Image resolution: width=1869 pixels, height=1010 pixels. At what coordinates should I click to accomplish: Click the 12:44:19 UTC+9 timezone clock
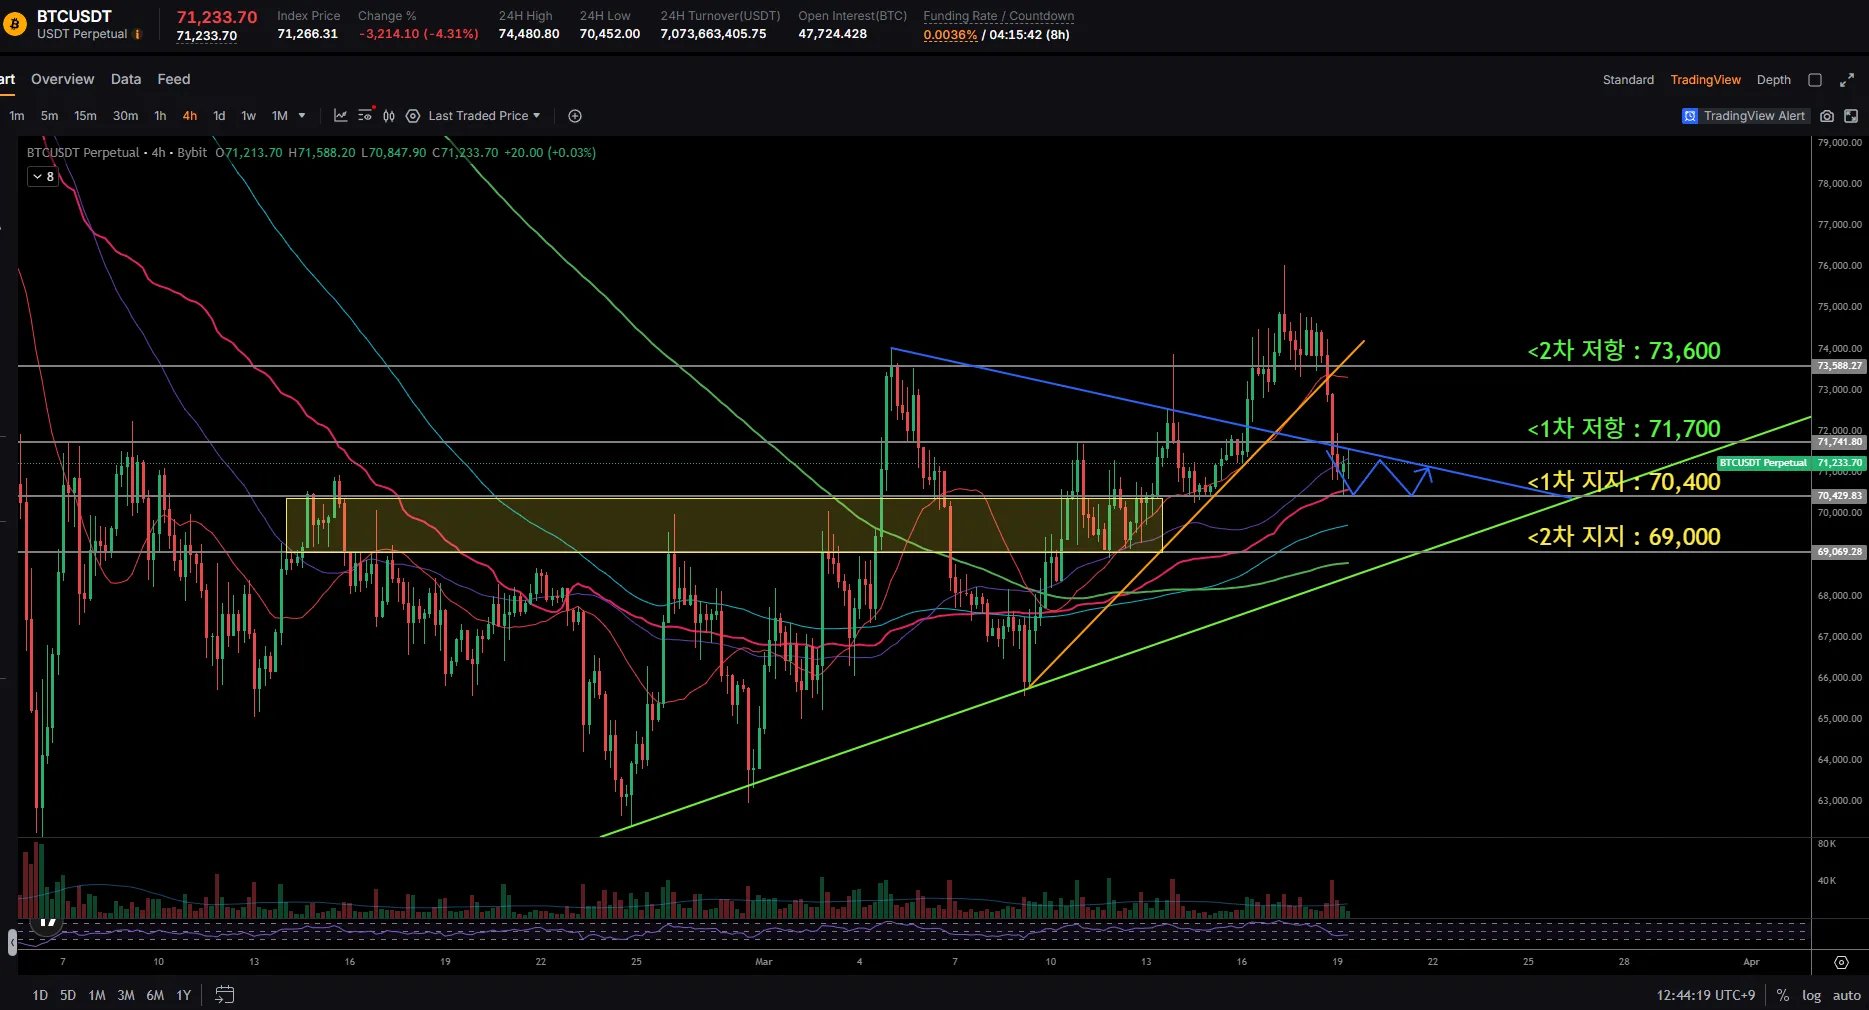[x=1705, y=995]
